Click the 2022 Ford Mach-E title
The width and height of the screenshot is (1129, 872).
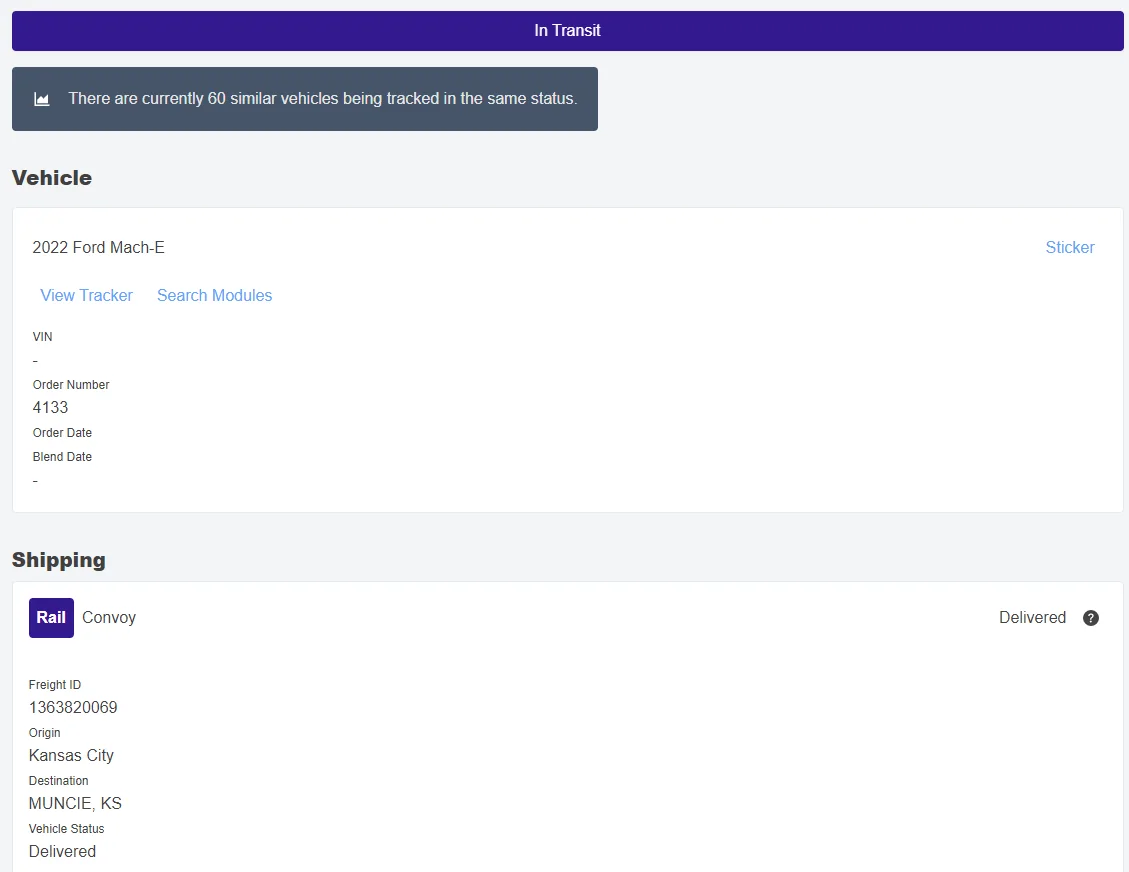pyautogui.click(x=99, y=248)
